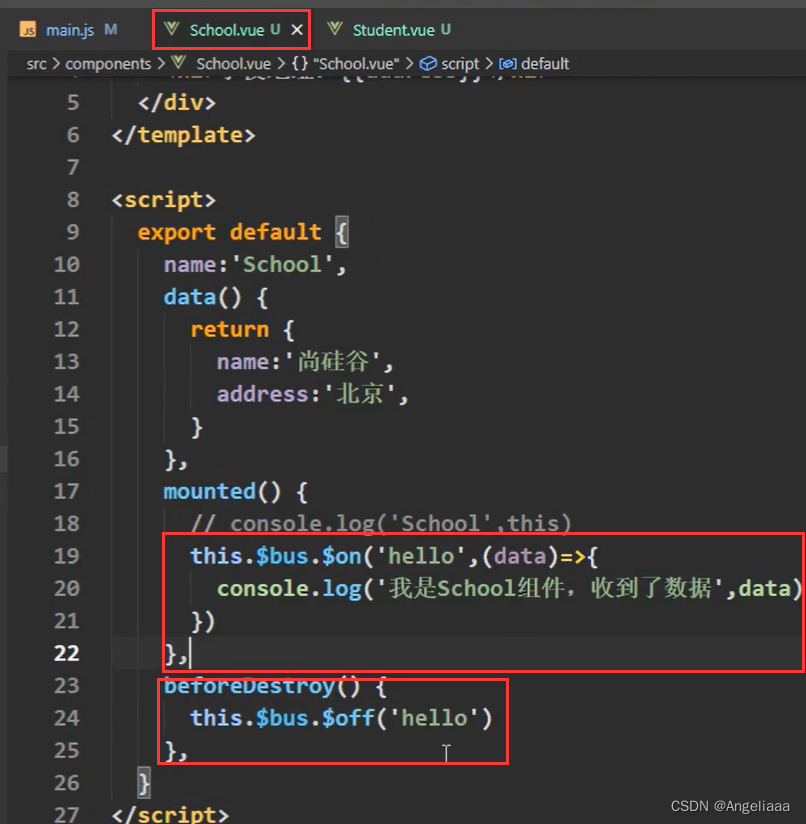Click the commented console.log('School',this) line
This screenshot has height=824, width=806.
(x=381, y=524)
